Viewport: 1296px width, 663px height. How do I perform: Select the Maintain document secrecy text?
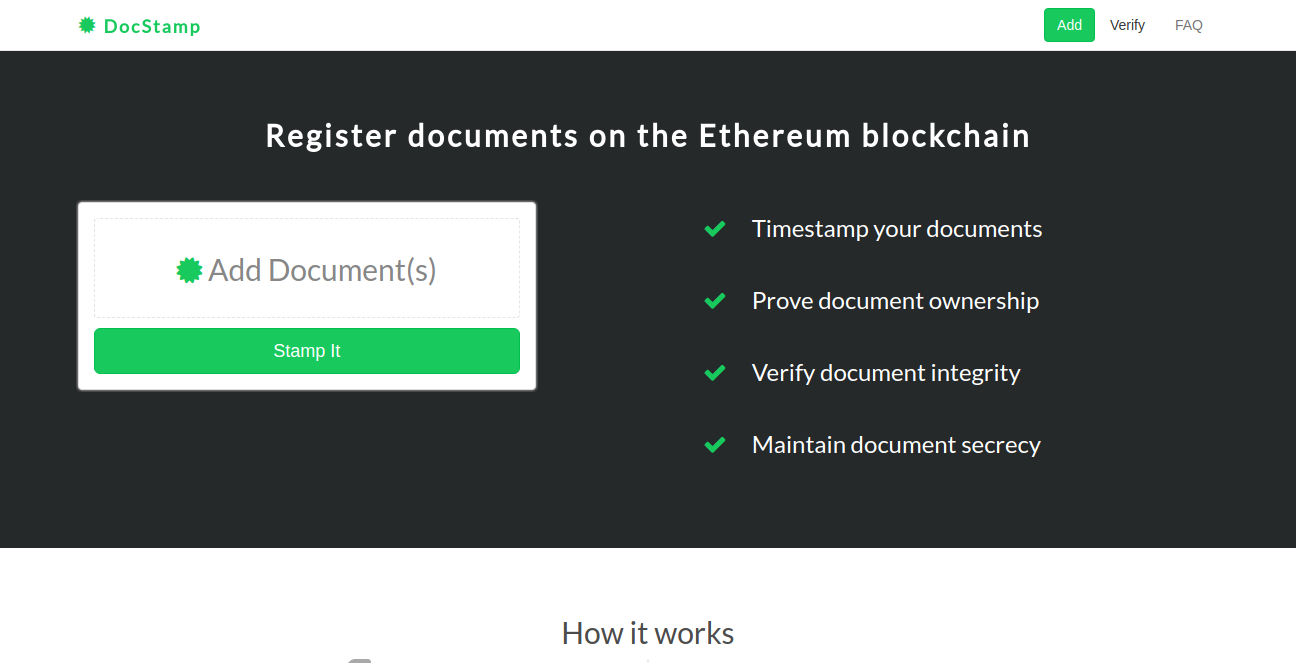click(x=896, y=445)
